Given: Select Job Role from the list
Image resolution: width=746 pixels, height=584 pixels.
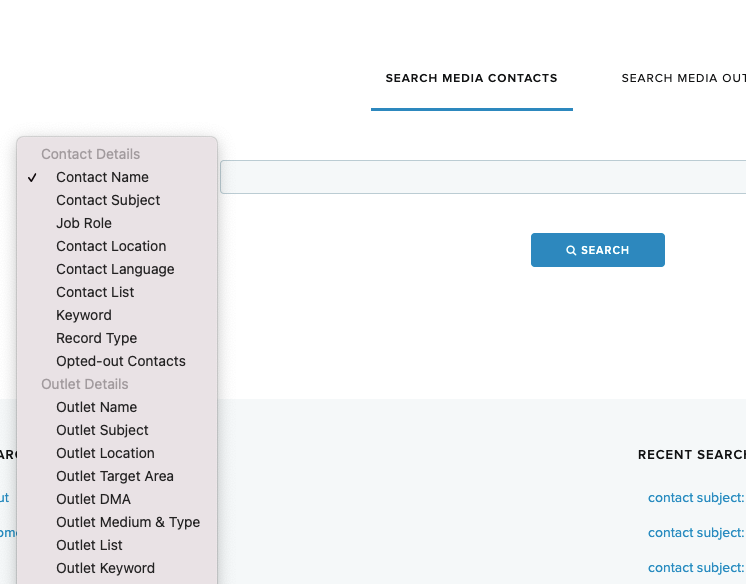Looking at the screenshot, I should [84, 223].
